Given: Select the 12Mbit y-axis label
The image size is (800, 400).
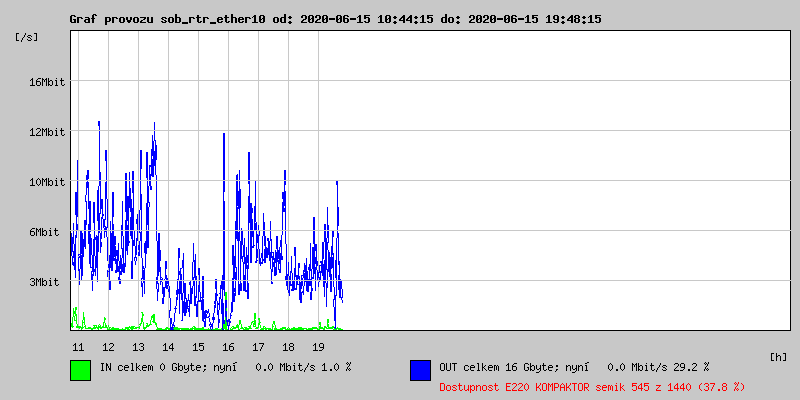Looking at the screenshot, I should [47, 132].
